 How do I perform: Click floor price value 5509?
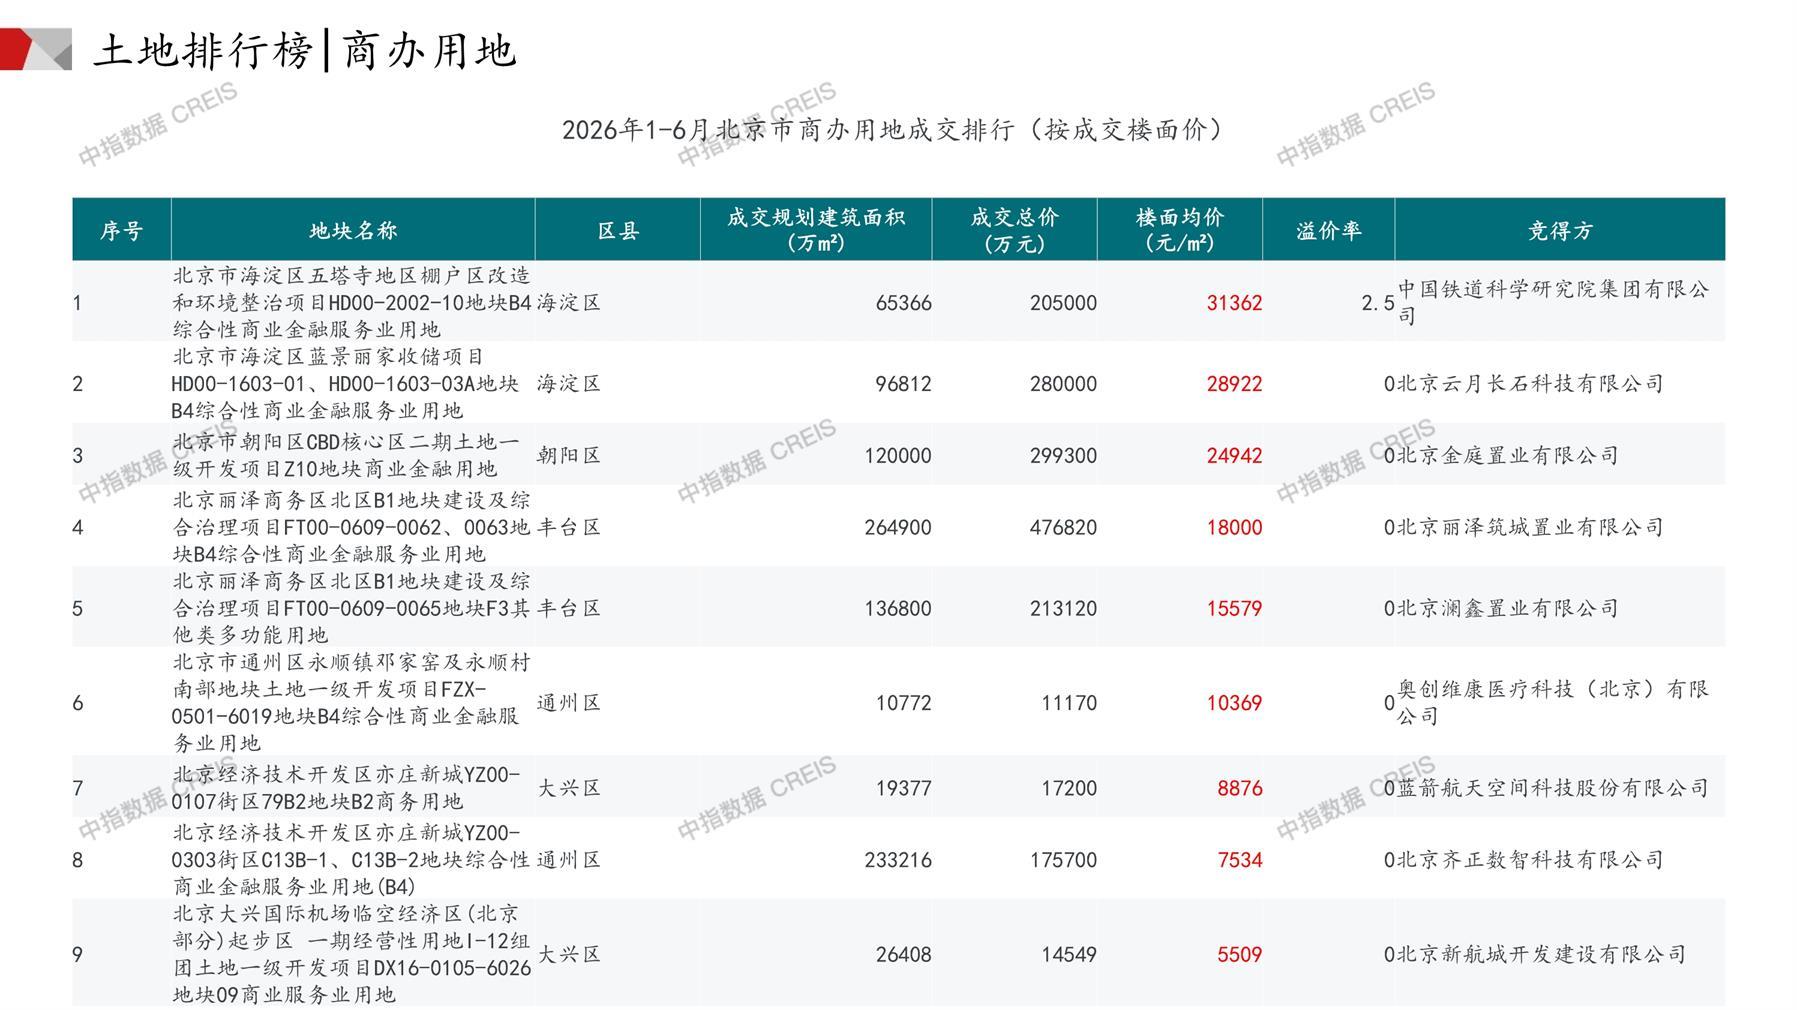[x=1240, y=955]
